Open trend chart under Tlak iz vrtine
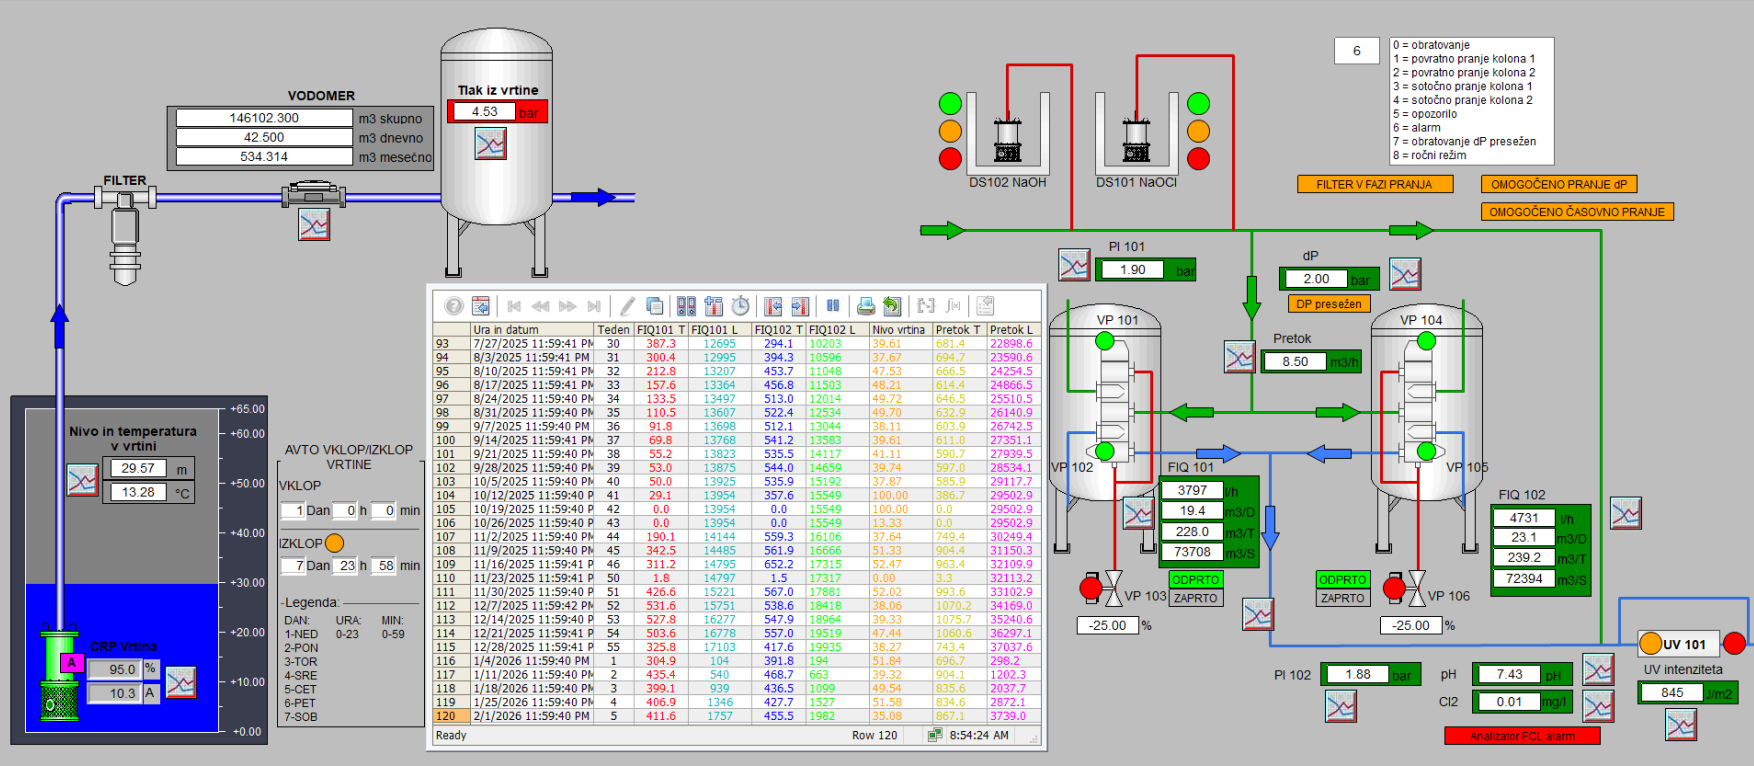Image resolution: width=1754 pixels, height=766 pixels. [x=490, y=144]
